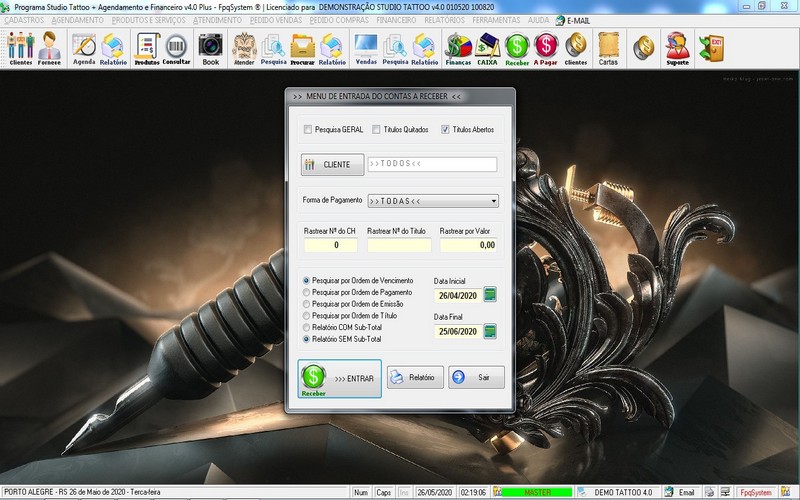Open the Agenda toolbar icon
800x500 pixels.
click(x=84, y=48)
